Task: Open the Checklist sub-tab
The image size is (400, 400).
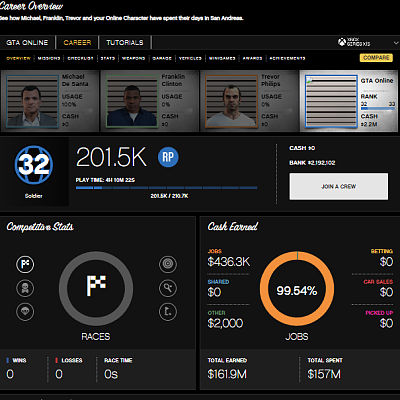Action: click(80, 58)
